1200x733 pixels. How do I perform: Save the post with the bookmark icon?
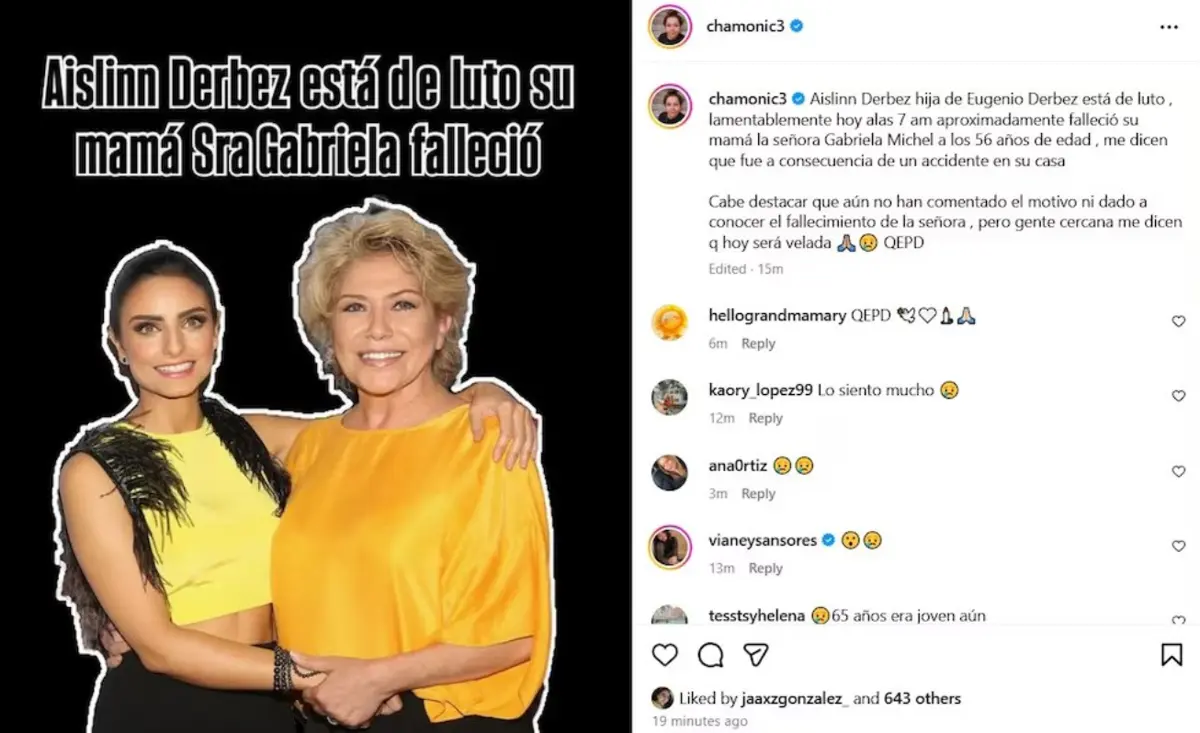(x=1171, y=655)
